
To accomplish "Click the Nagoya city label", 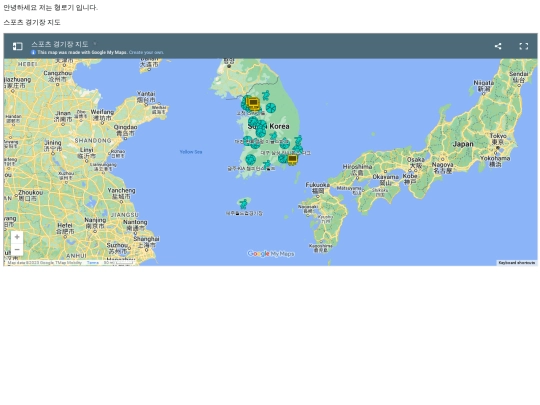I will (x=443, y=167).
